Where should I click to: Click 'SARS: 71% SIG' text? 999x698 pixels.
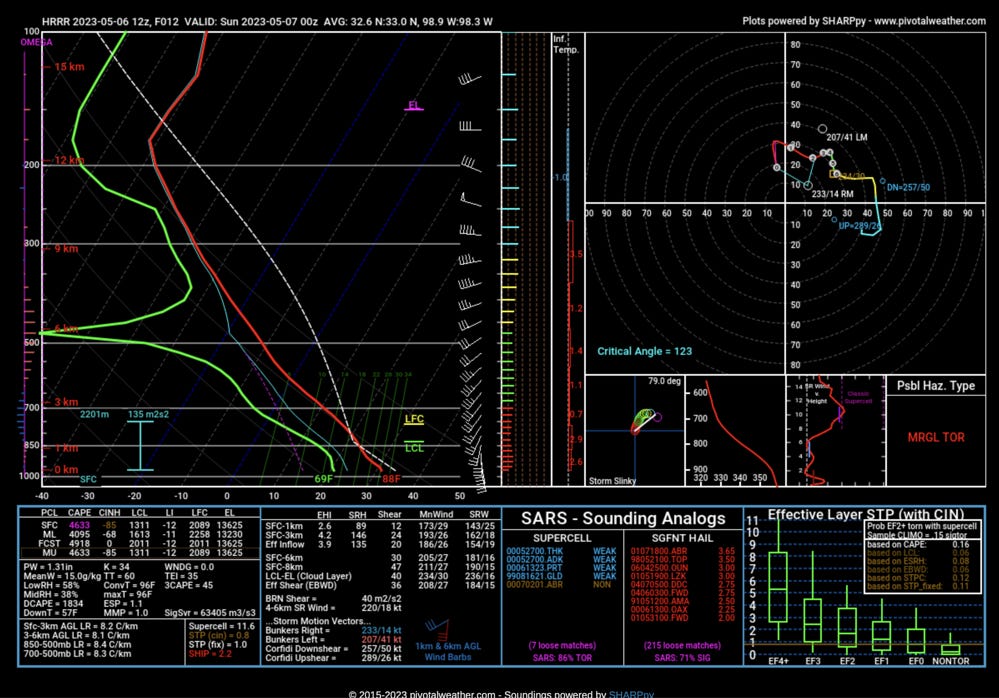point(682,657)
